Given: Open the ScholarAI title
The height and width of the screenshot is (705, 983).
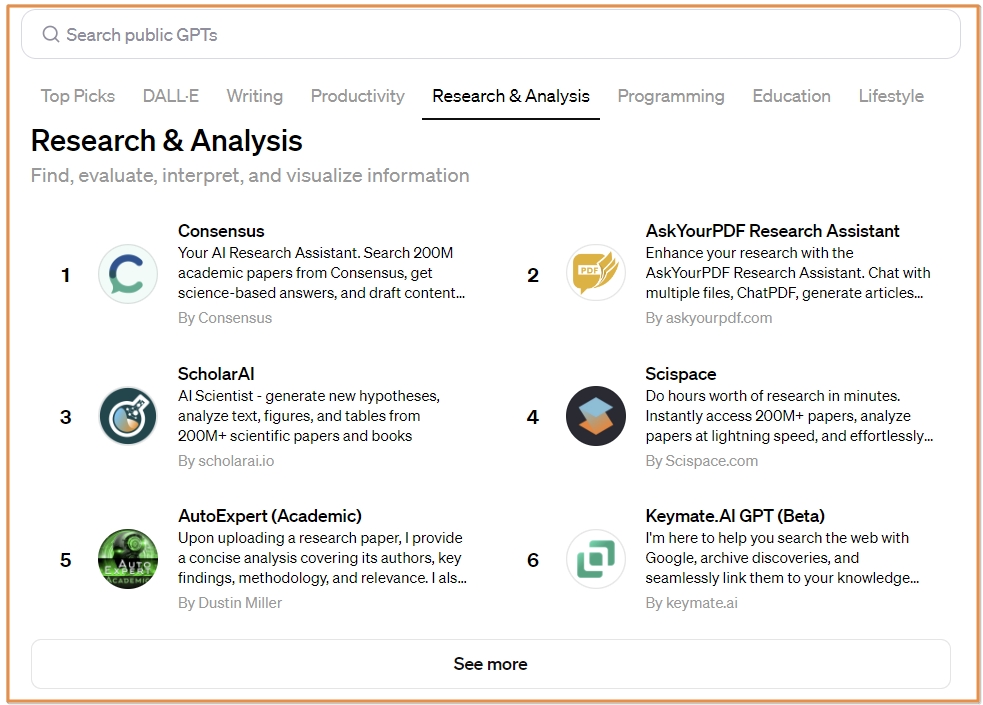Looking at the screenshot, I should (x=216, y=373).
